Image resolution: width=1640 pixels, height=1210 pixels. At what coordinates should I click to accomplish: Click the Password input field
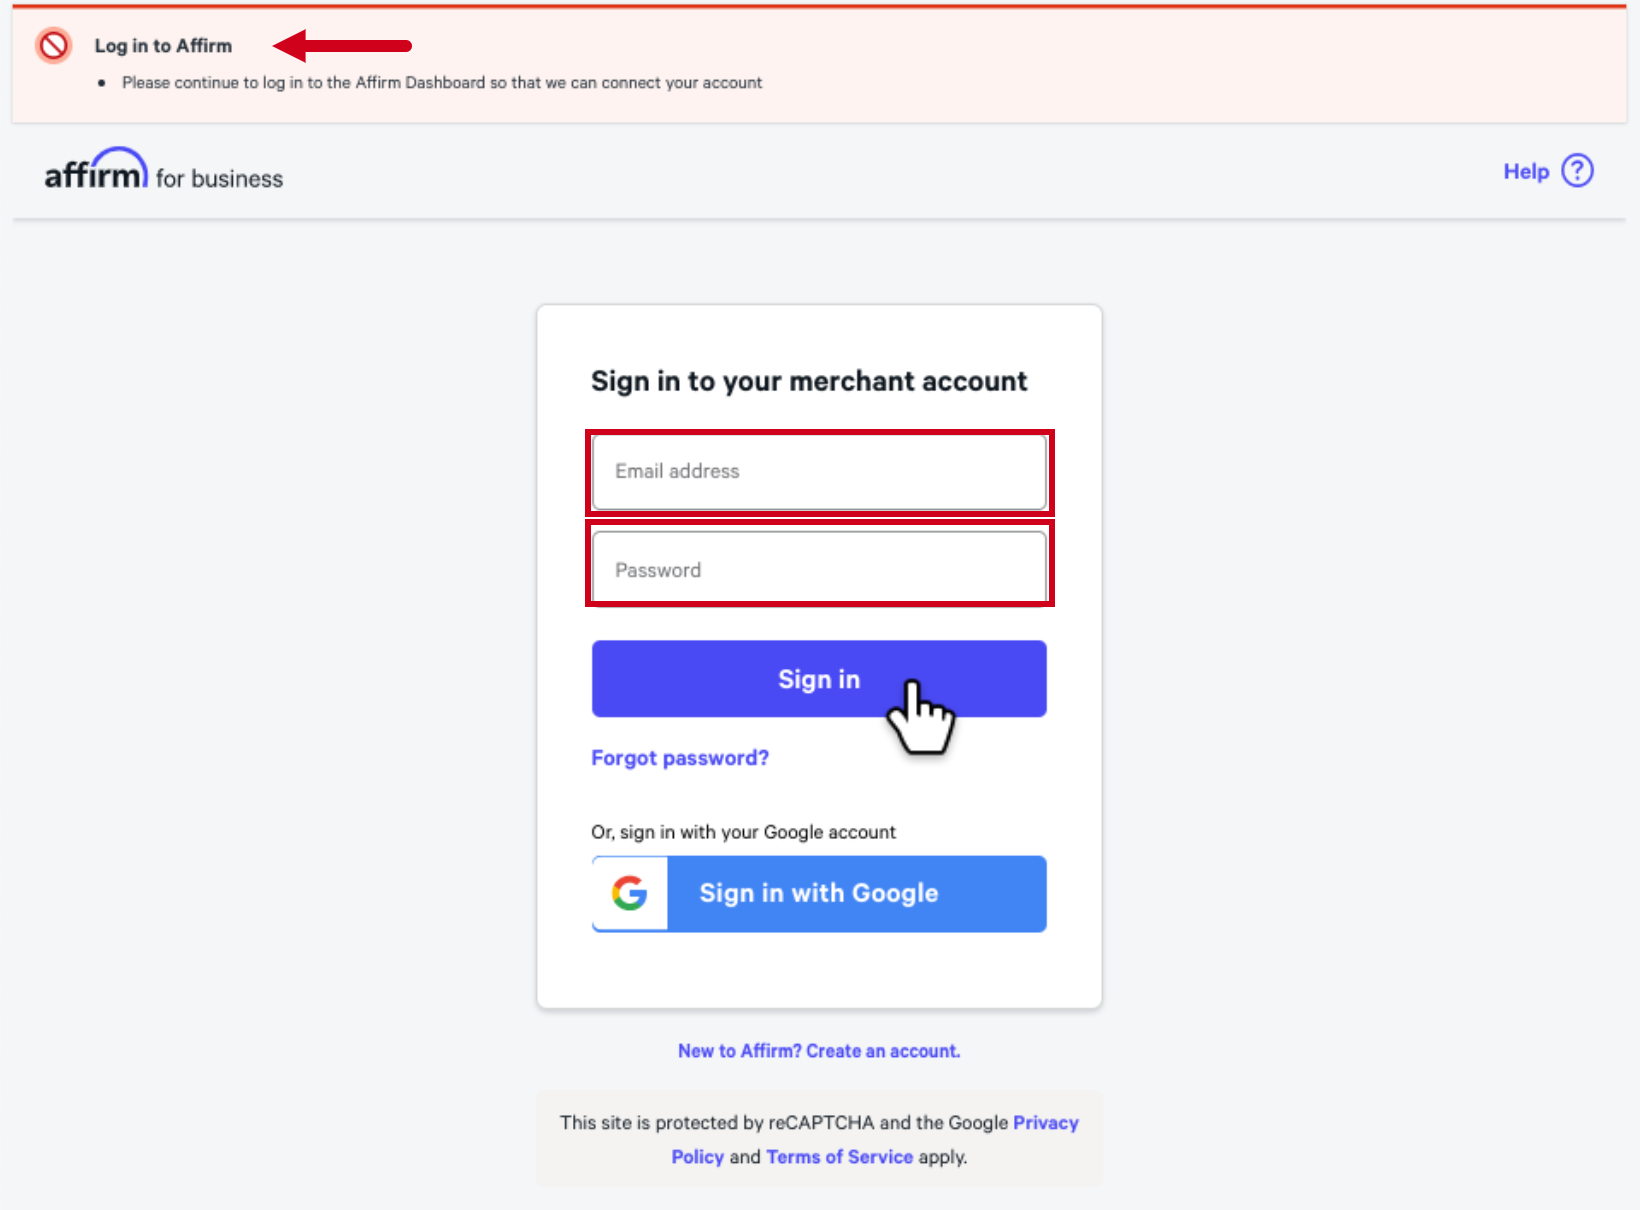click(x=818, y=568)
